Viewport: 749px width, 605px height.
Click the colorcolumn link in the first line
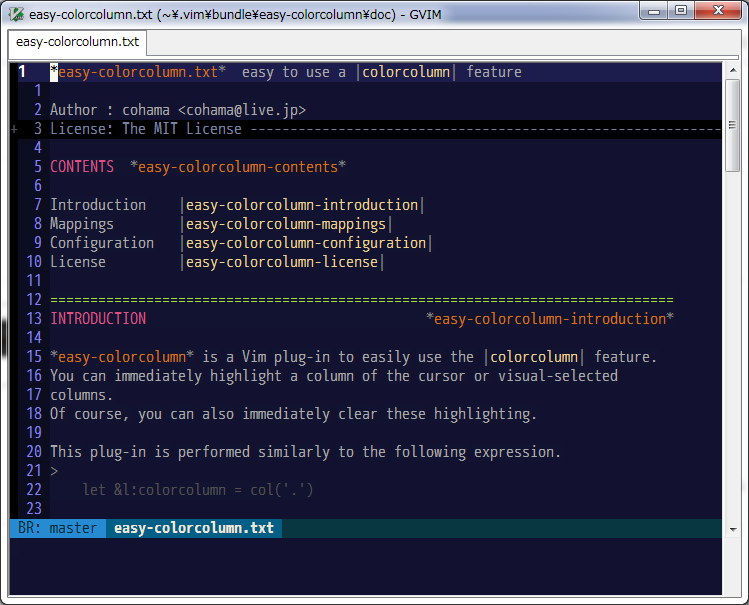(406, 72)
